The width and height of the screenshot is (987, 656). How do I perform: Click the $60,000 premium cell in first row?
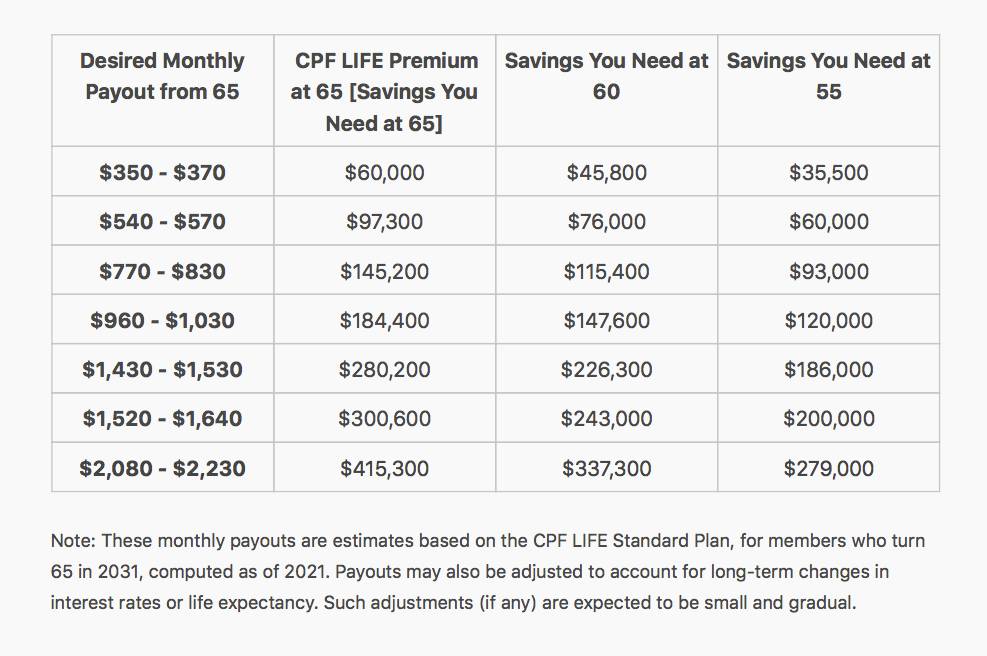pos(385,172)
